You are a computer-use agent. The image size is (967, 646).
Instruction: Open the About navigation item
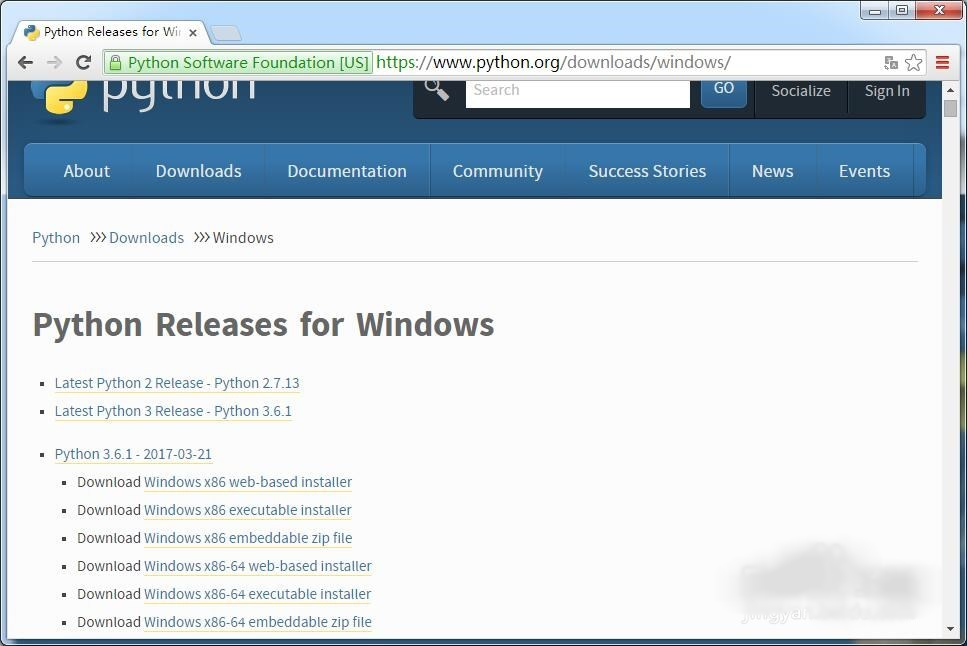tap(86, 171)
